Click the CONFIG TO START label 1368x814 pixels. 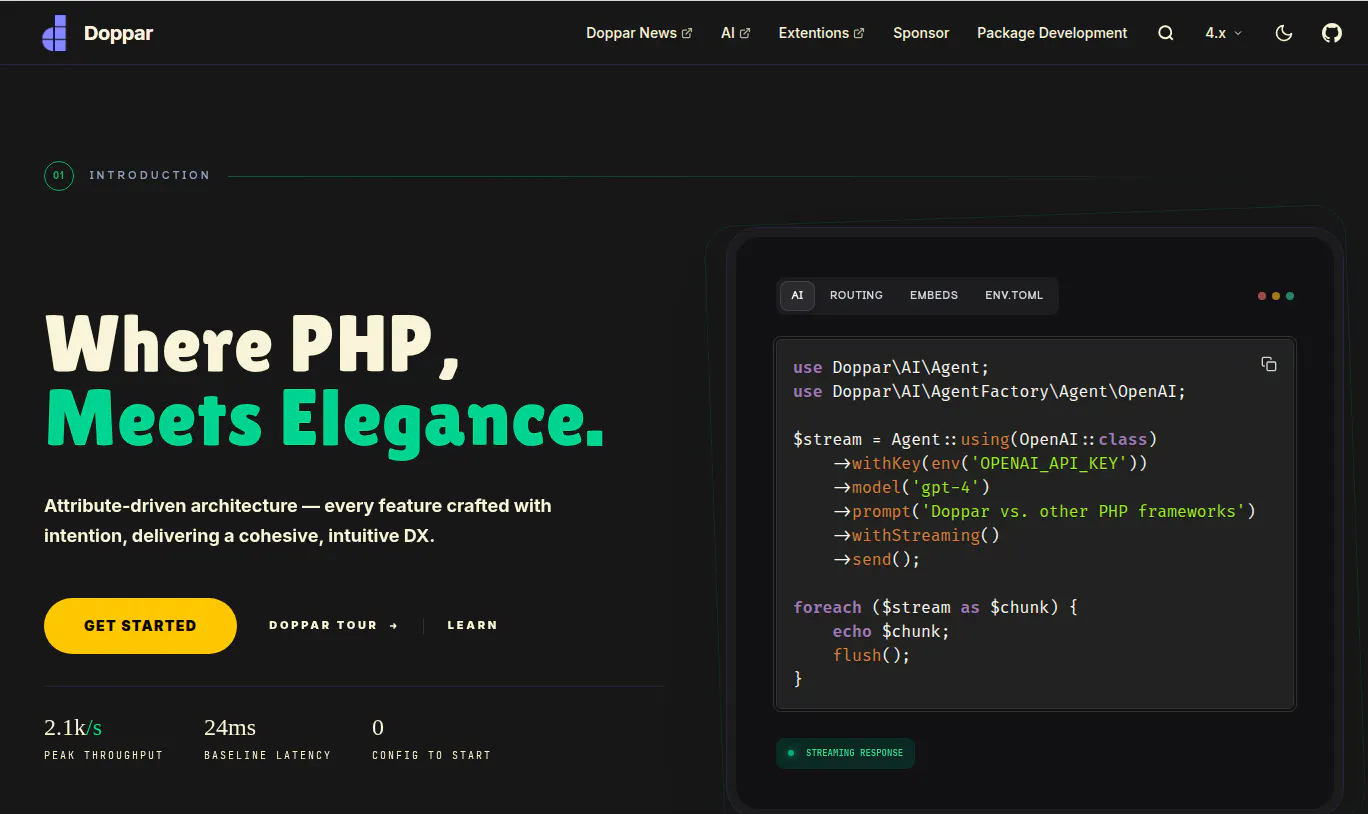coord(432,756)
